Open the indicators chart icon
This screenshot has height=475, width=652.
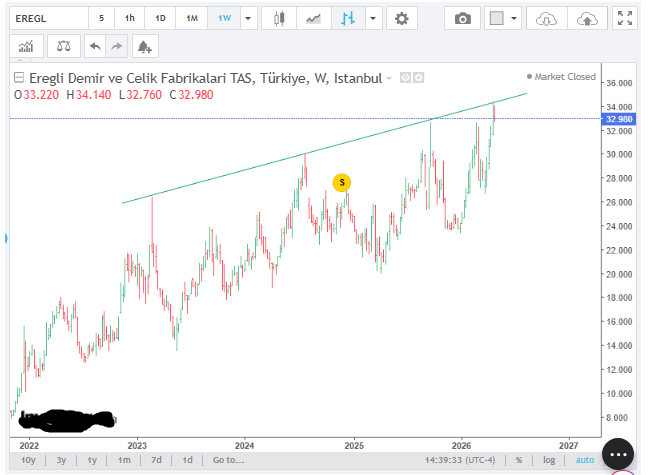click(x=27, y=46)
